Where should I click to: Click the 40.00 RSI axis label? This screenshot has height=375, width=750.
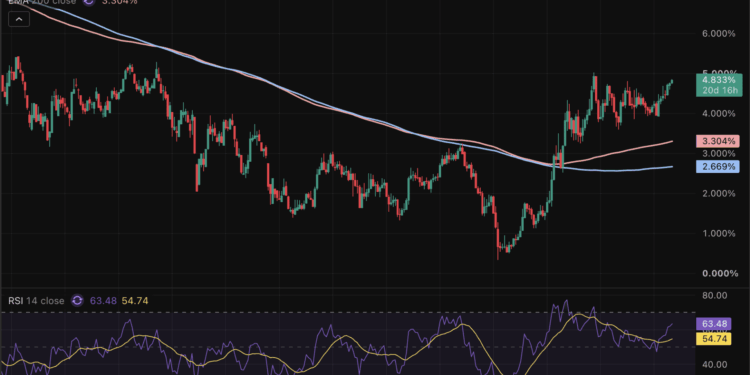point(715,364)
